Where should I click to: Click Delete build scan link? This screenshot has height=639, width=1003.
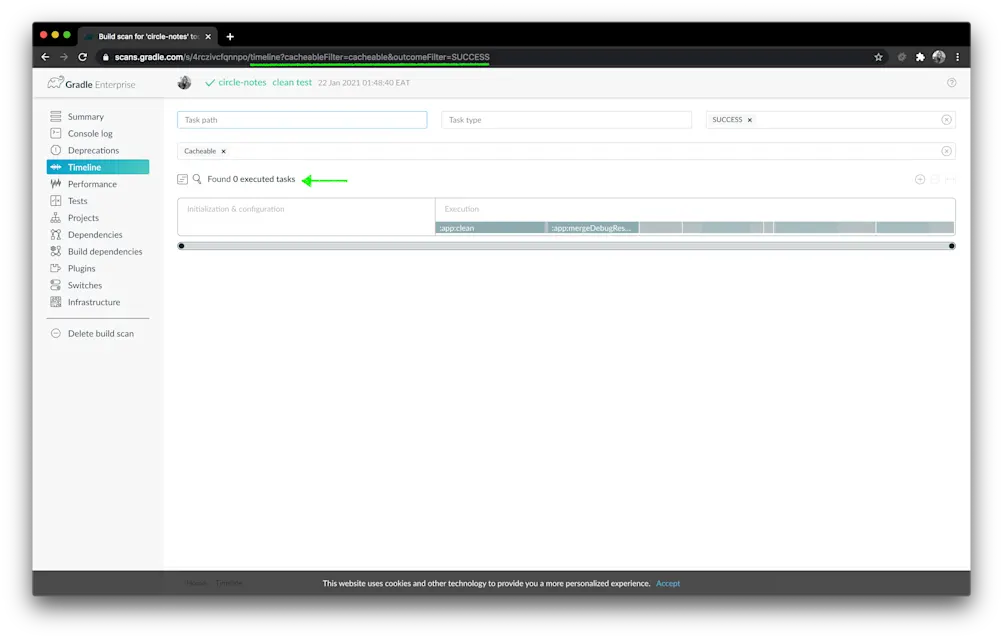[100, 333]
